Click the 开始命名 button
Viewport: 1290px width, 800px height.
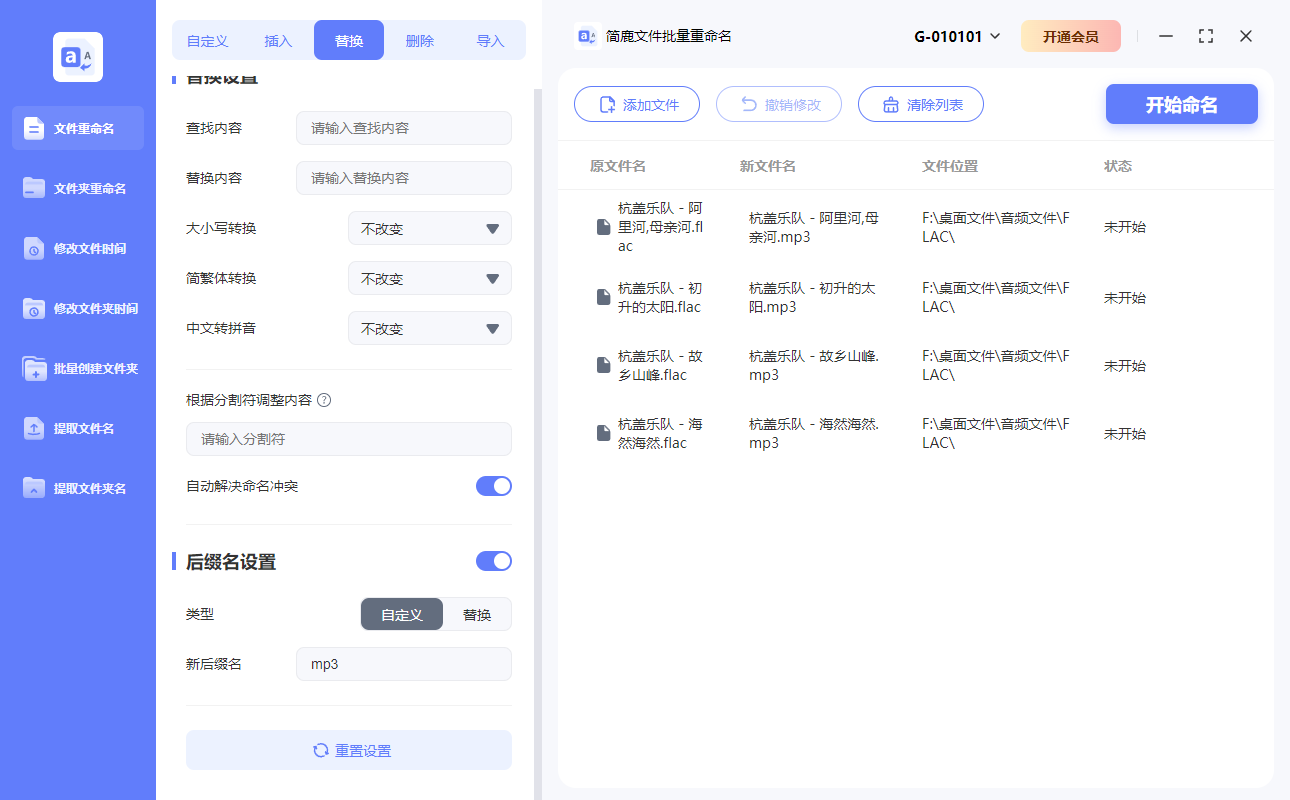(x=1181, y=104)
